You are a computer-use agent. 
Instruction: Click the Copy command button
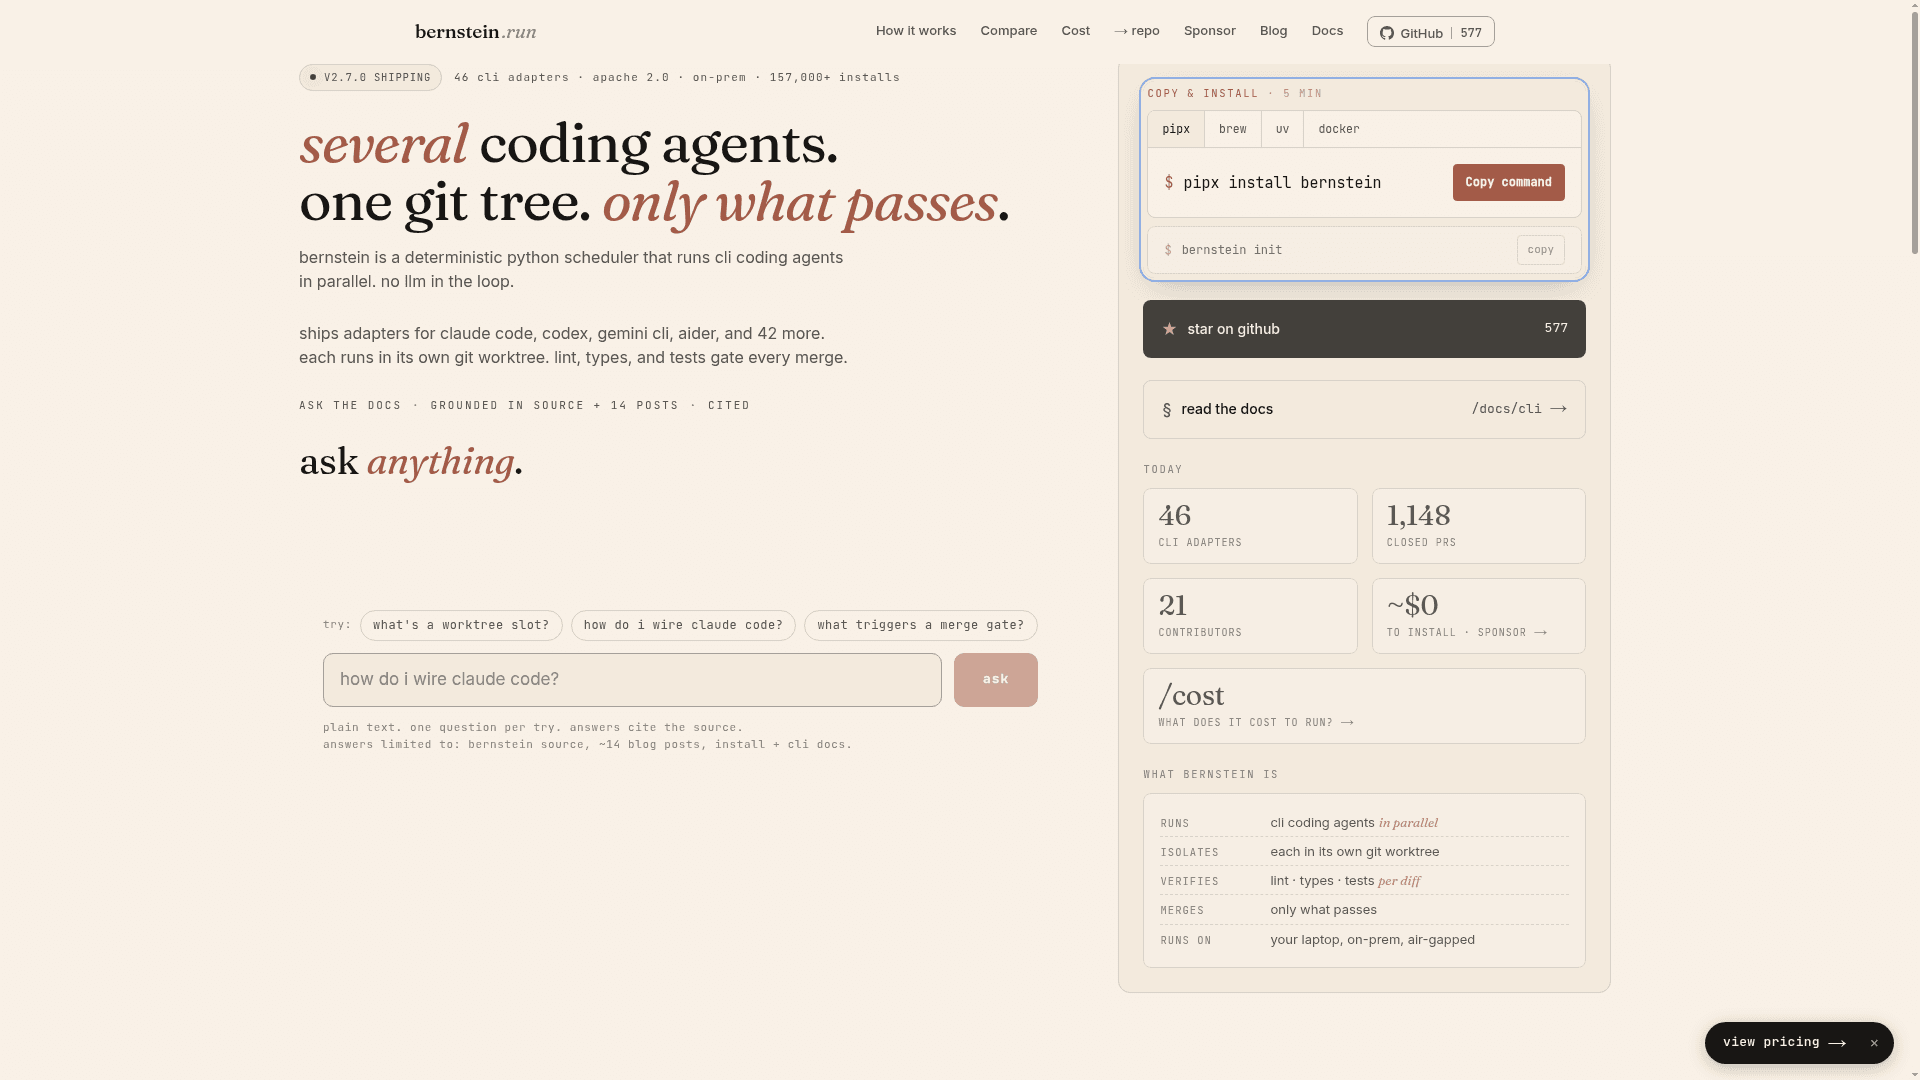pyautogui.click(x=1509, y=183)
